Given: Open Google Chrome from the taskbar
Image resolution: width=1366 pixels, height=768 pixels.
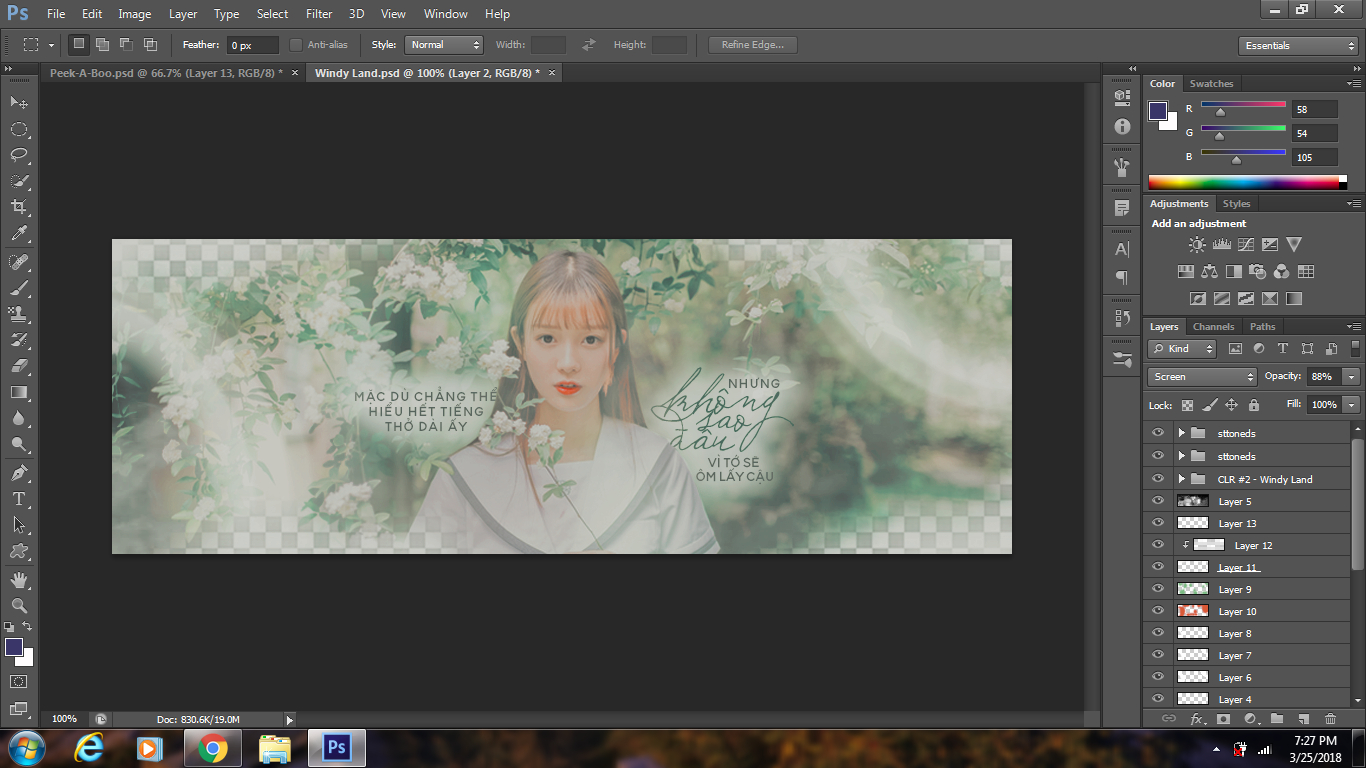Looking at the screenshot, I should click(x=212, y=748).
